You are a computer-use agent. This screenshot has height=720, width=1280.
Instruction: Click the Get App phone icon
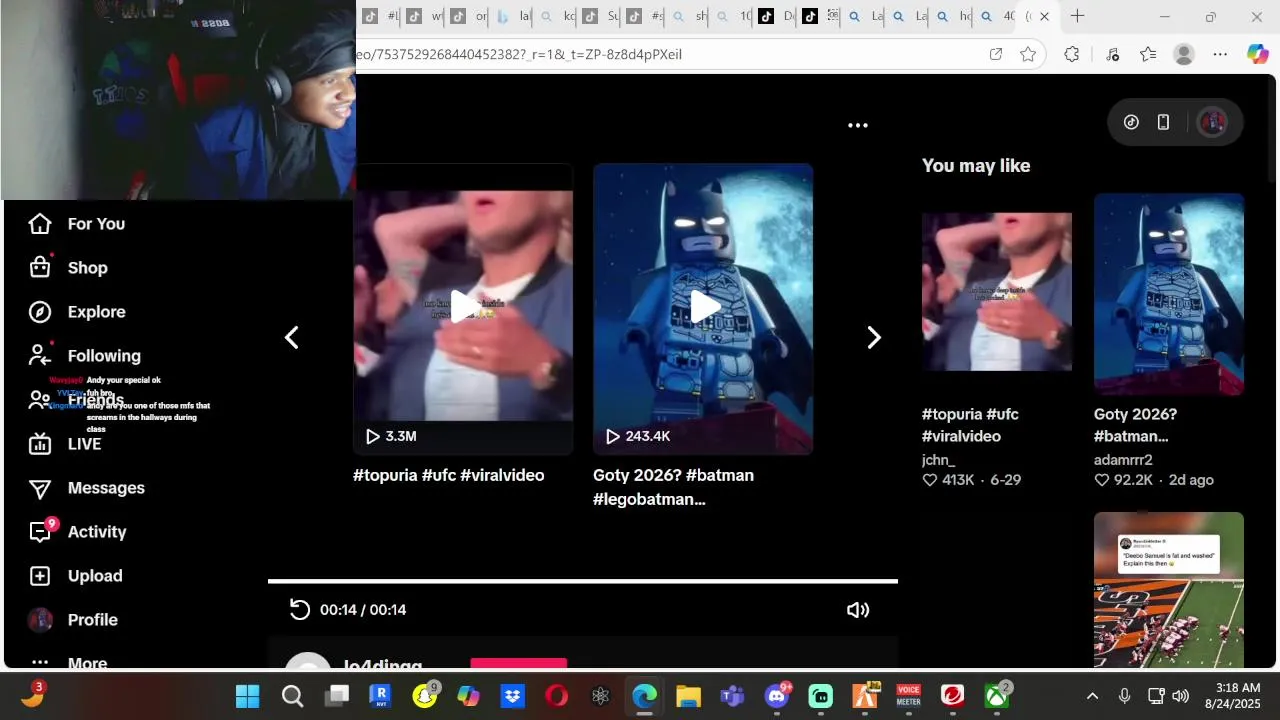[1163, 122]
